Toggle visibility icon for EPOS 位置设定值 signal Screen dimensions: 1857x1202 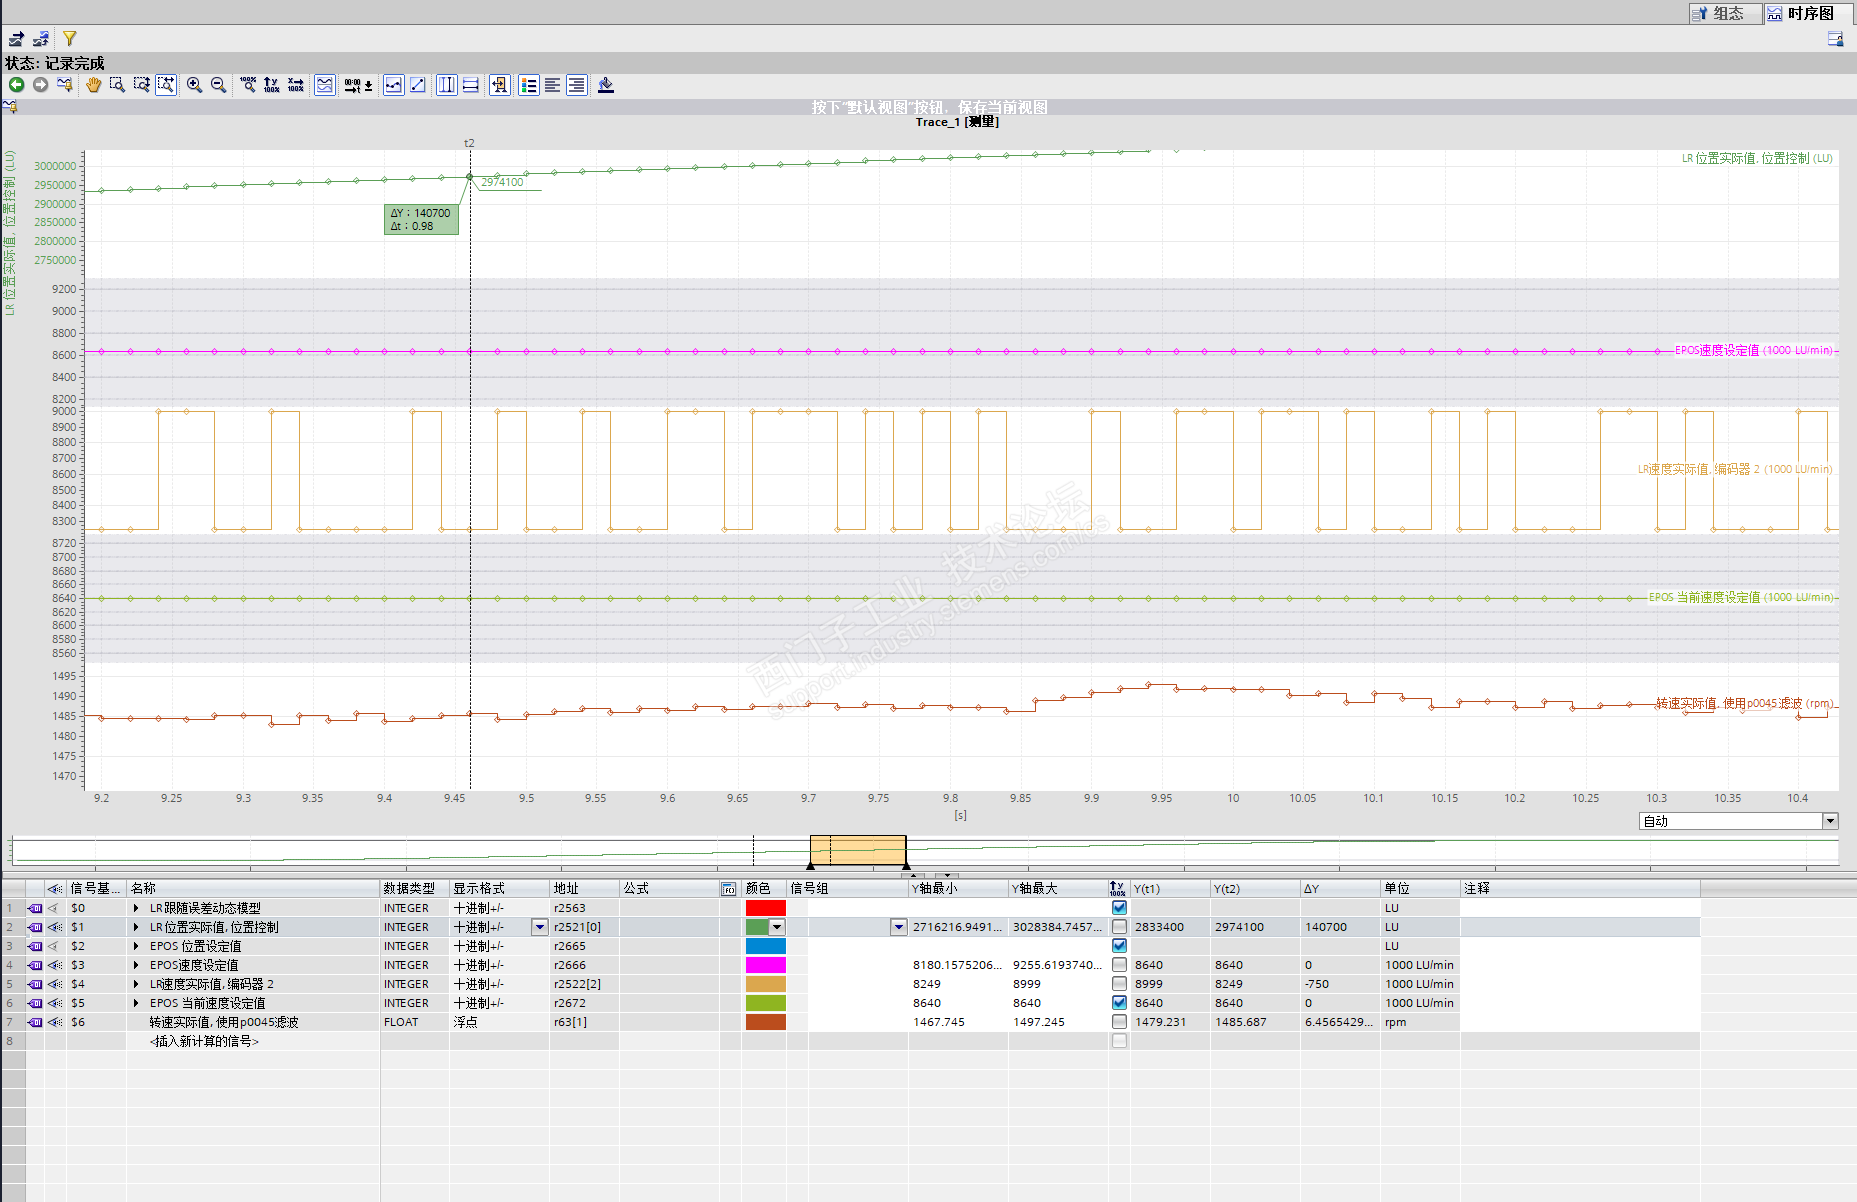[54, 946]
